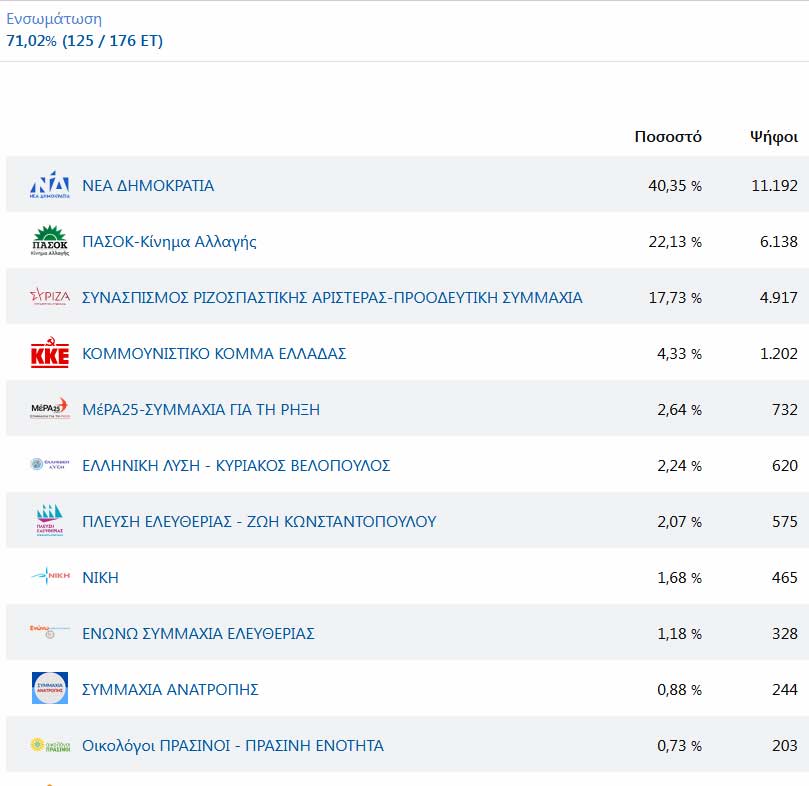The width and height of the screenshot is (809, 786).
Task: Select the 732 votes cell
Action: click(785, 409)
